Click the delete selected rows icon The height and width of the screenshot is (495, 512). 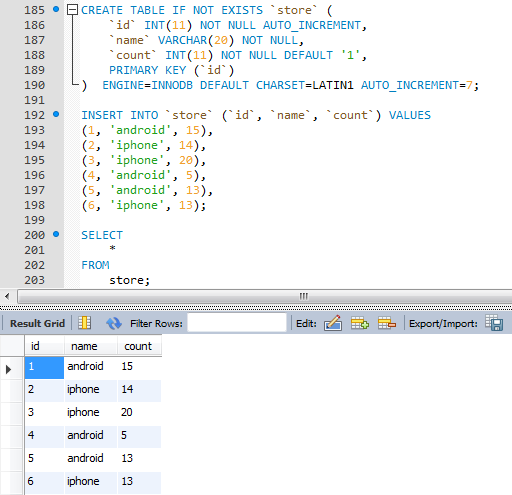coord(387,323)
